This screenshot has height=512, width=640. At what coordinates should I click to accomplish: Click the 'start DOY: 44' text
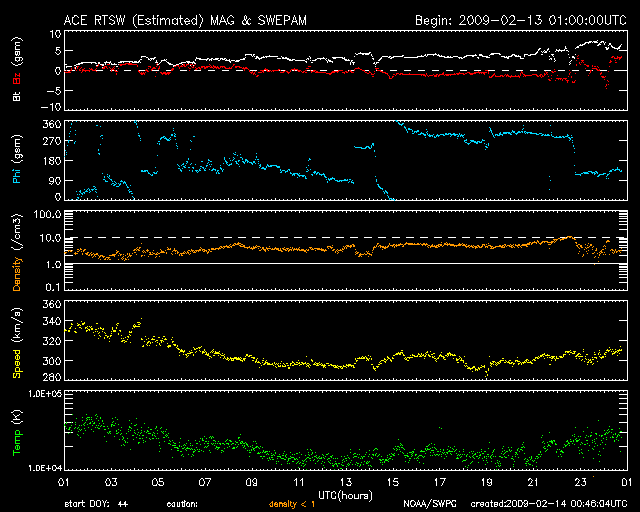96,504
